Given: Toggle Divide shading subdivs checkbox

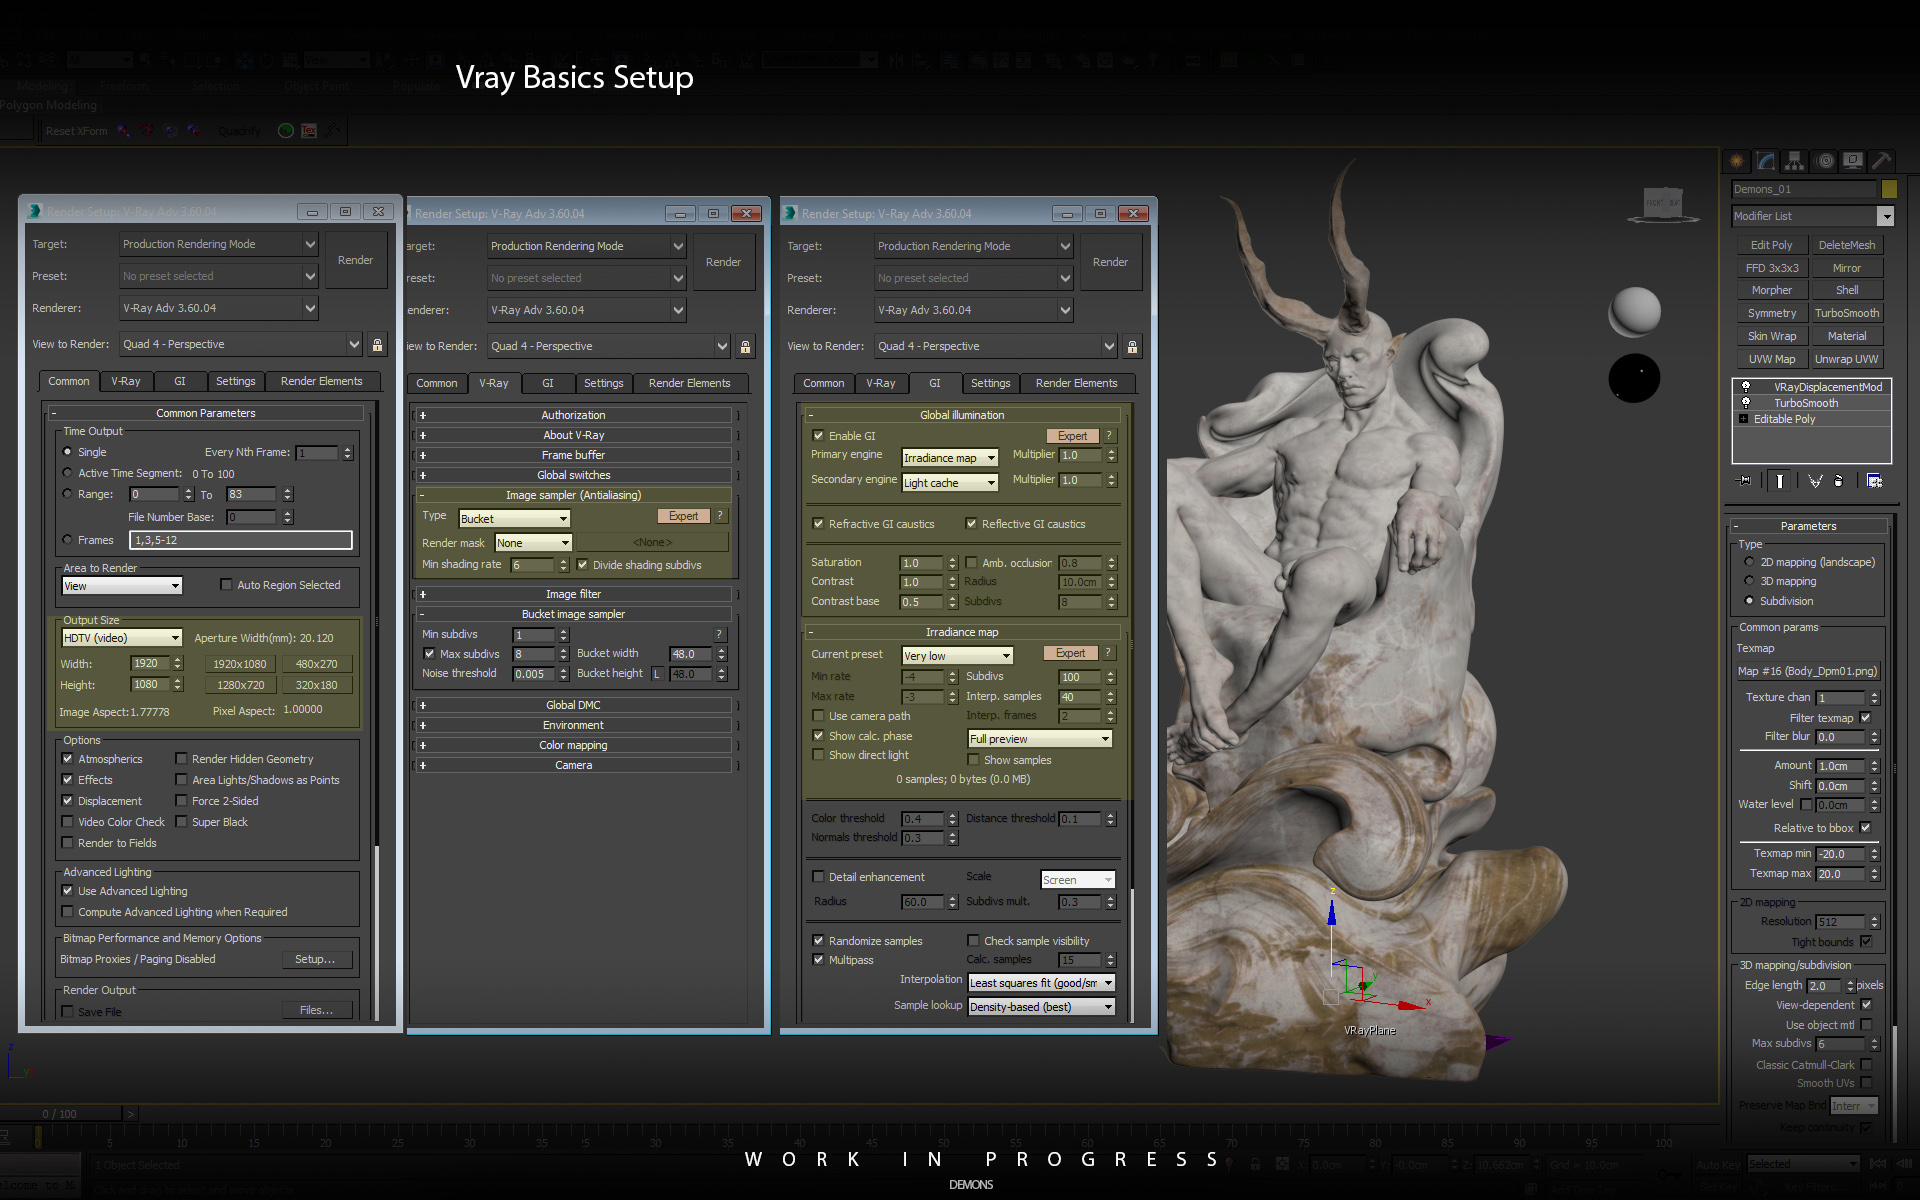Looking at the screenshot, I should click(x=582, y=565).
